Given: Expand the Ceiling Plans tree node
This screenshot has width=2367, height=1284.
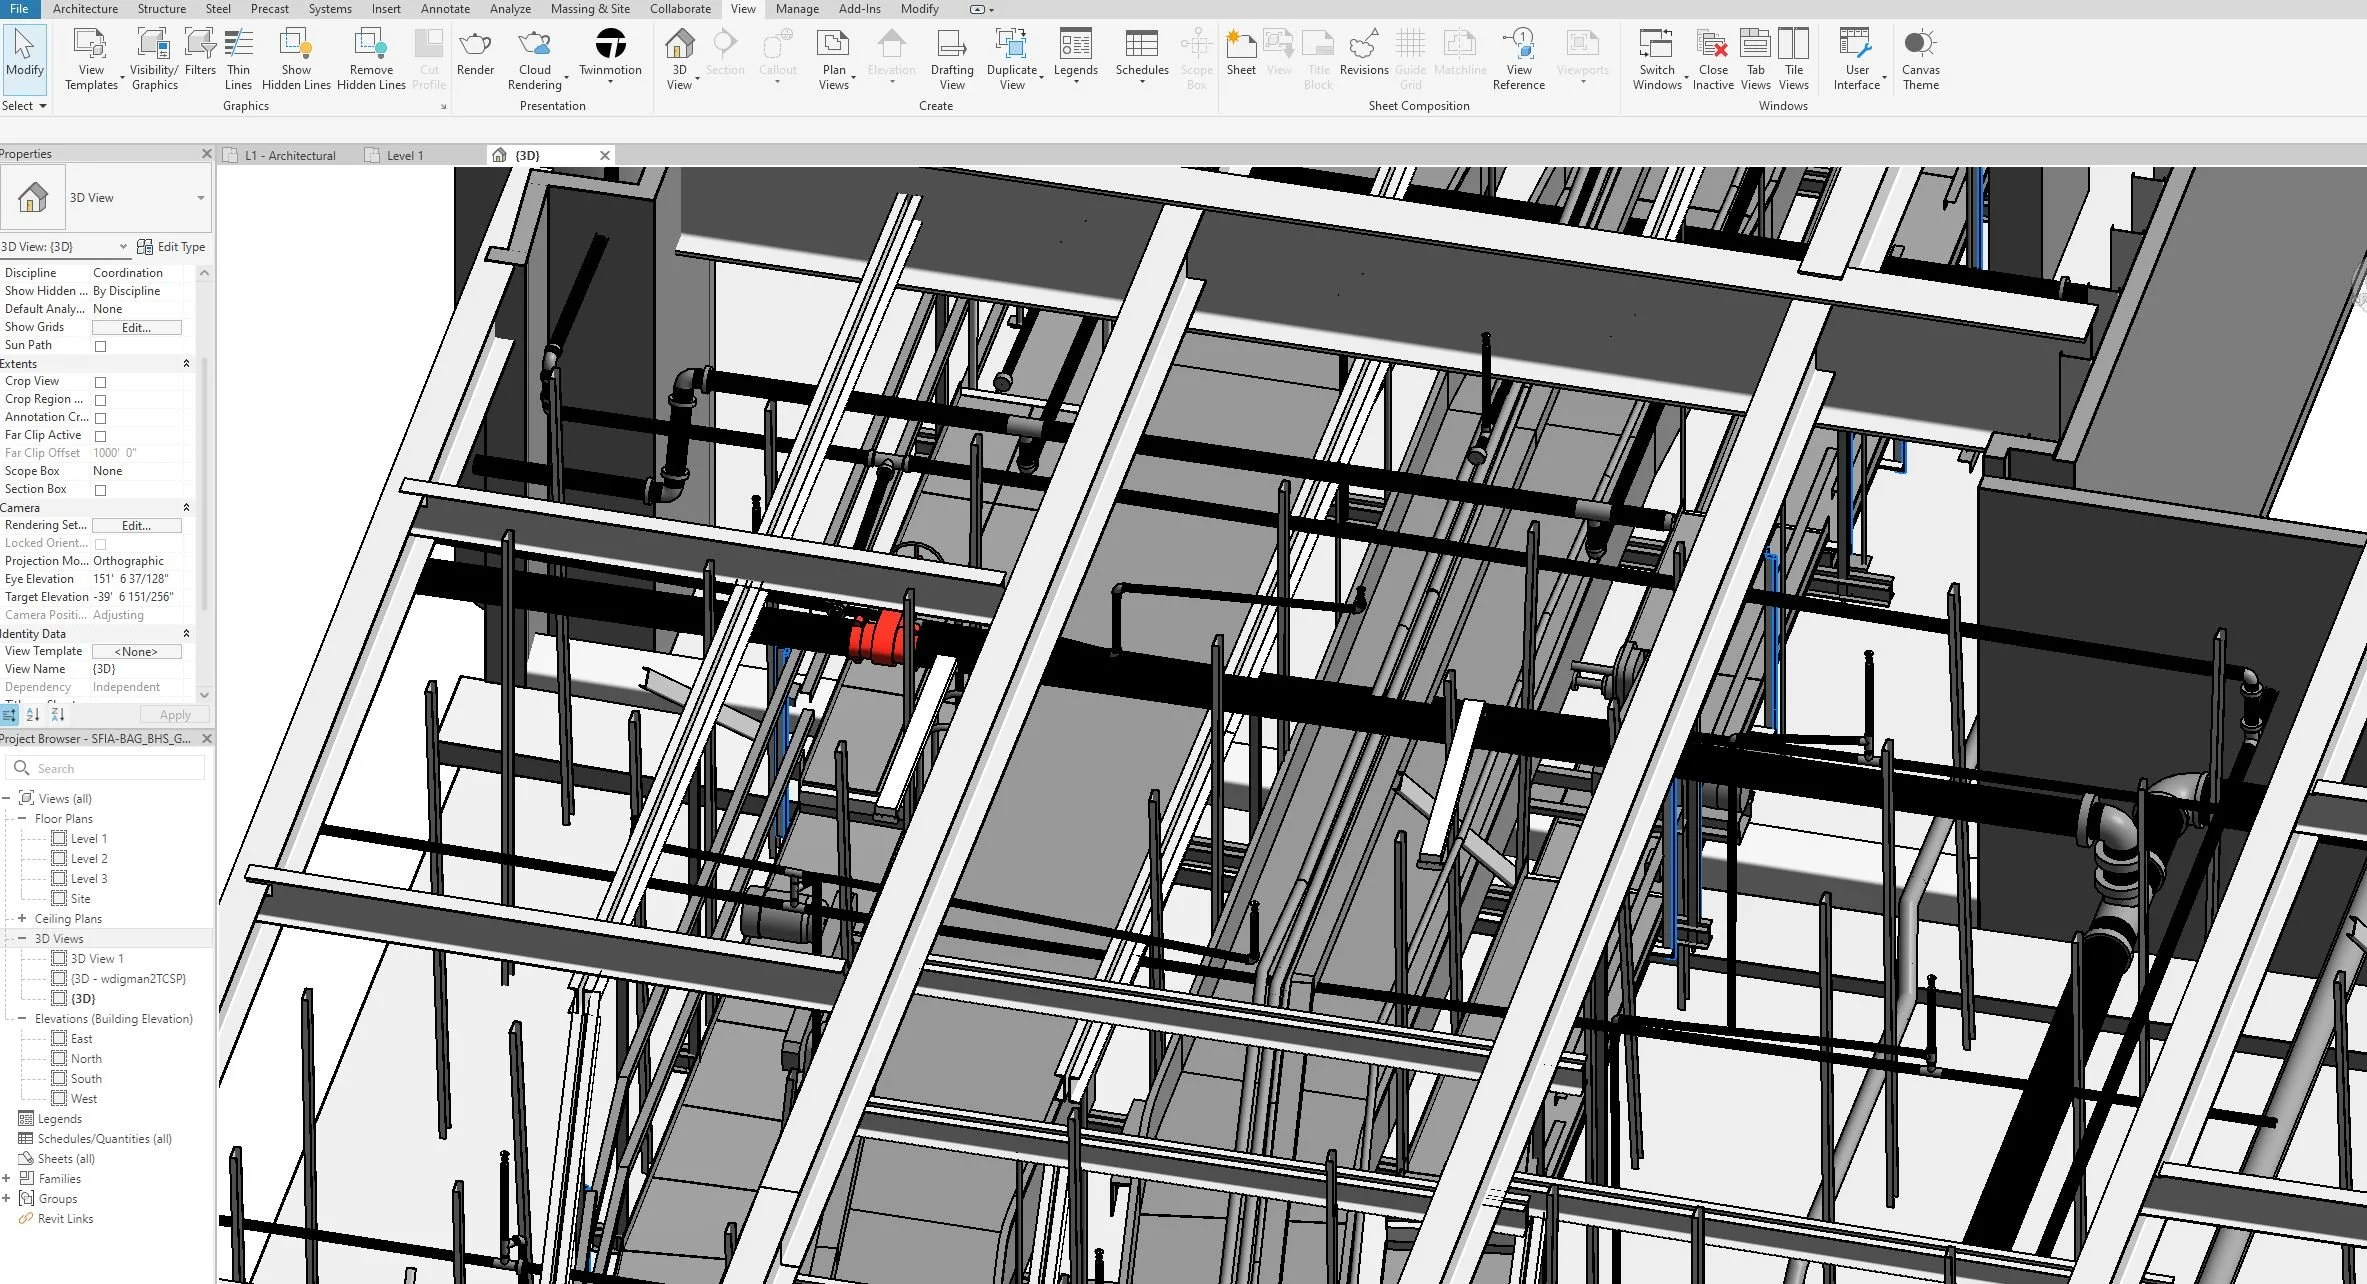Looking at the screenshot, I should [22, 918].
